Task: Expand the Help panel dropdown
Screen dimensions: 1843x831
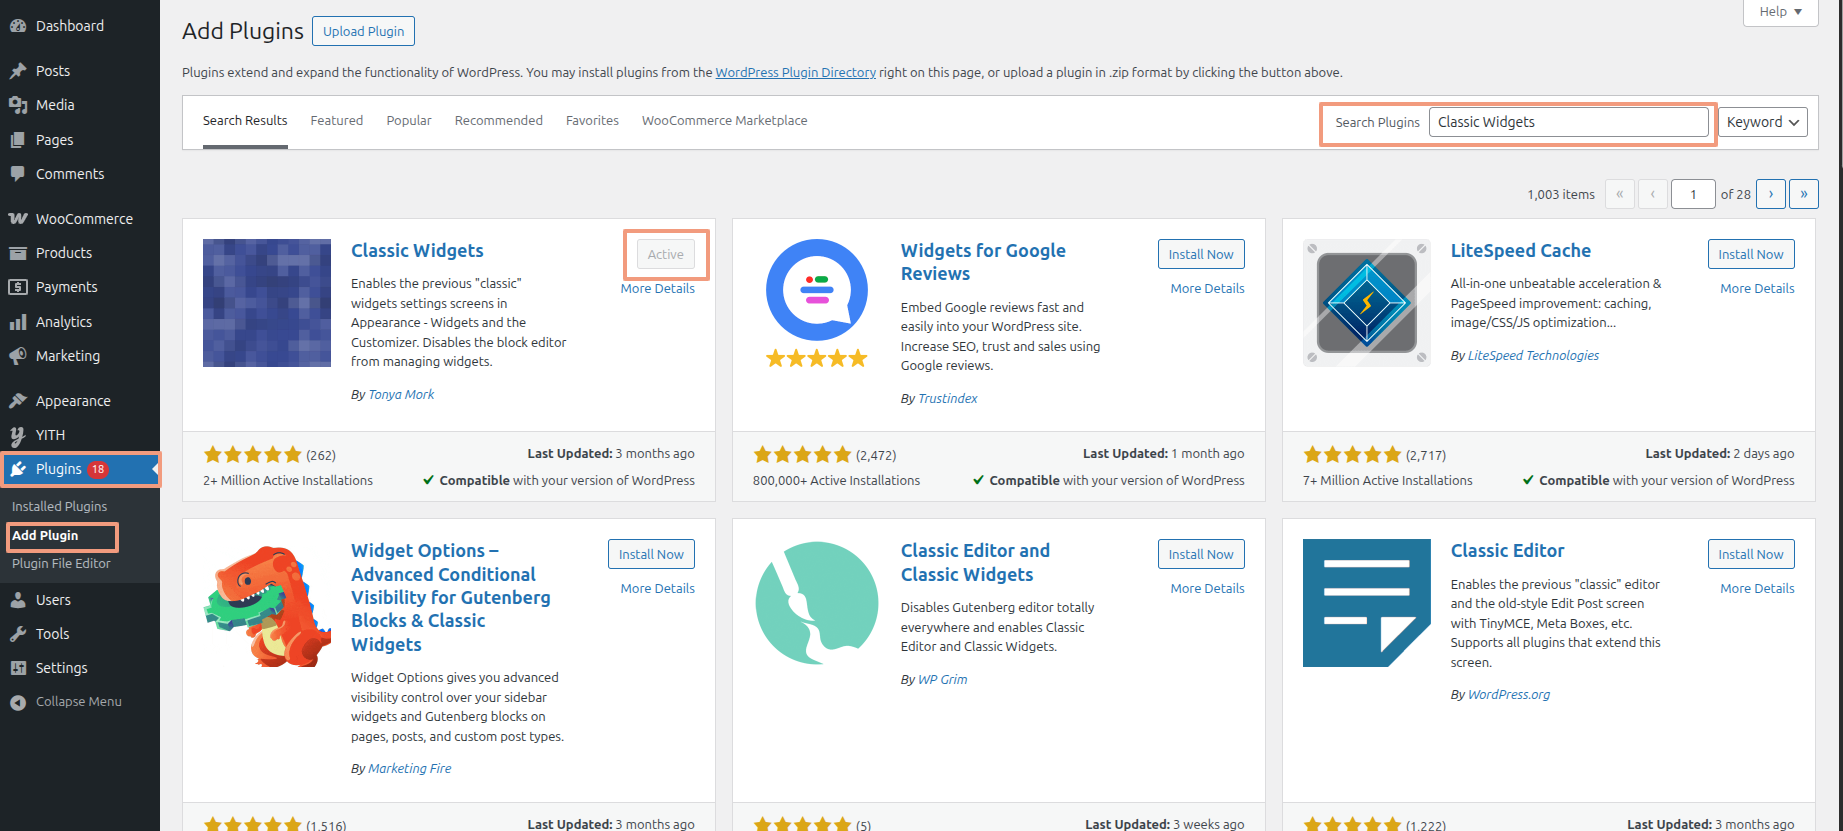Action: (1781, 12)
